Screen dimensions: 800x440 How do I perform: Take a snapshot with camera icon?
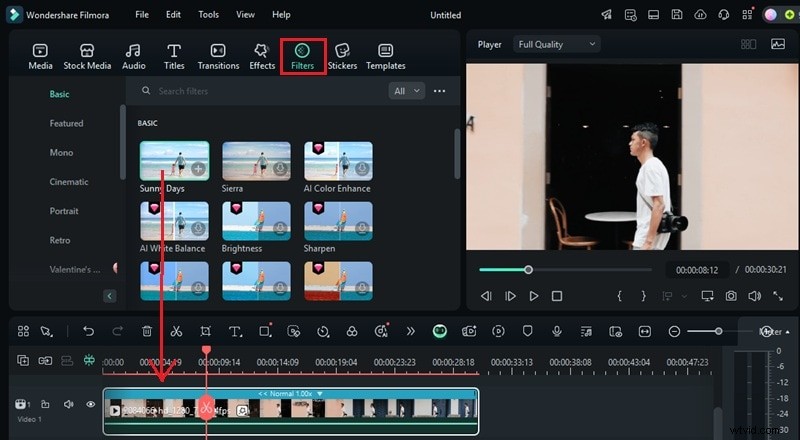click(731, 296)
